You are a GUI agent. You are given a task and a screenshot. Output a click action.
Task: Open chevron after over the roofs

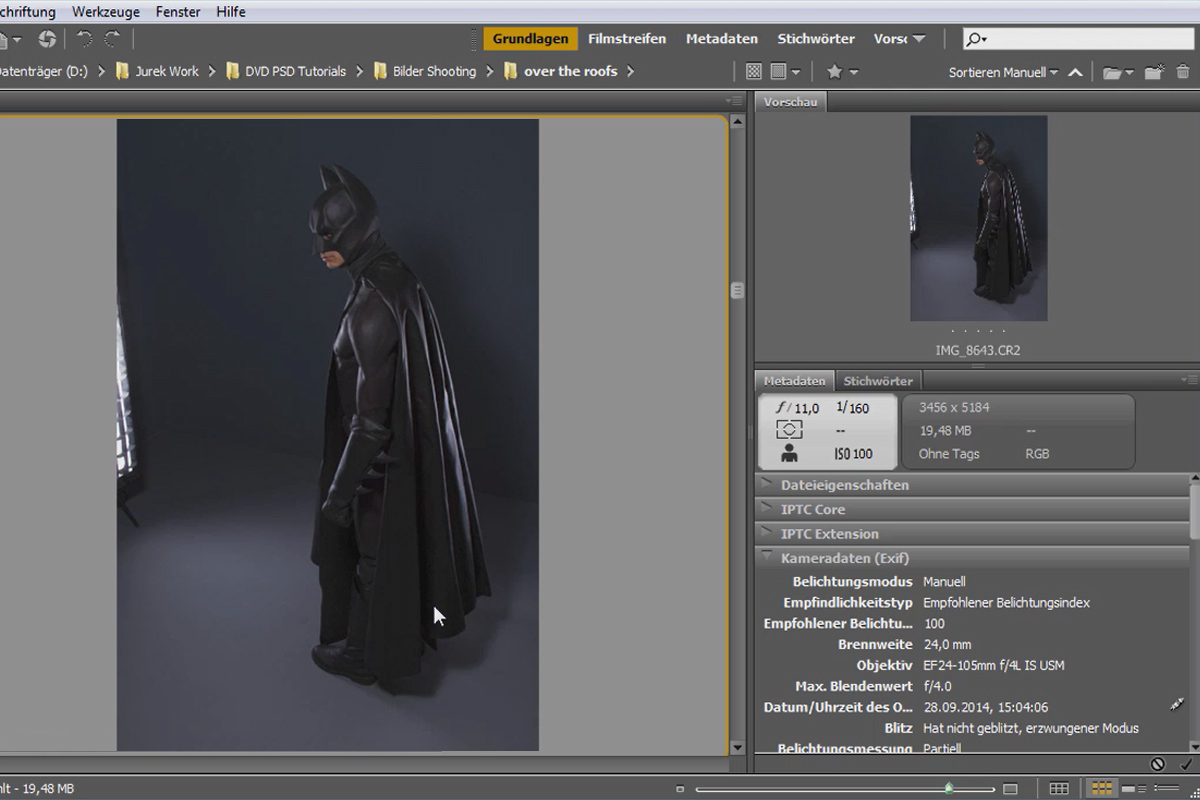631,72
